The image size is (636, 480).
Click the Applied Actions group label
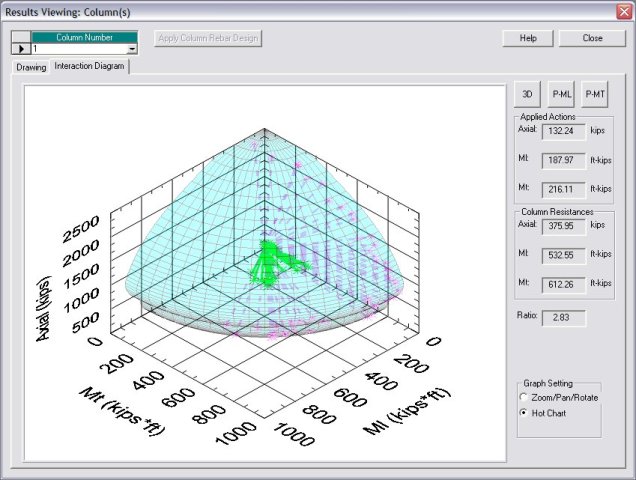click(x=548, y=117)
